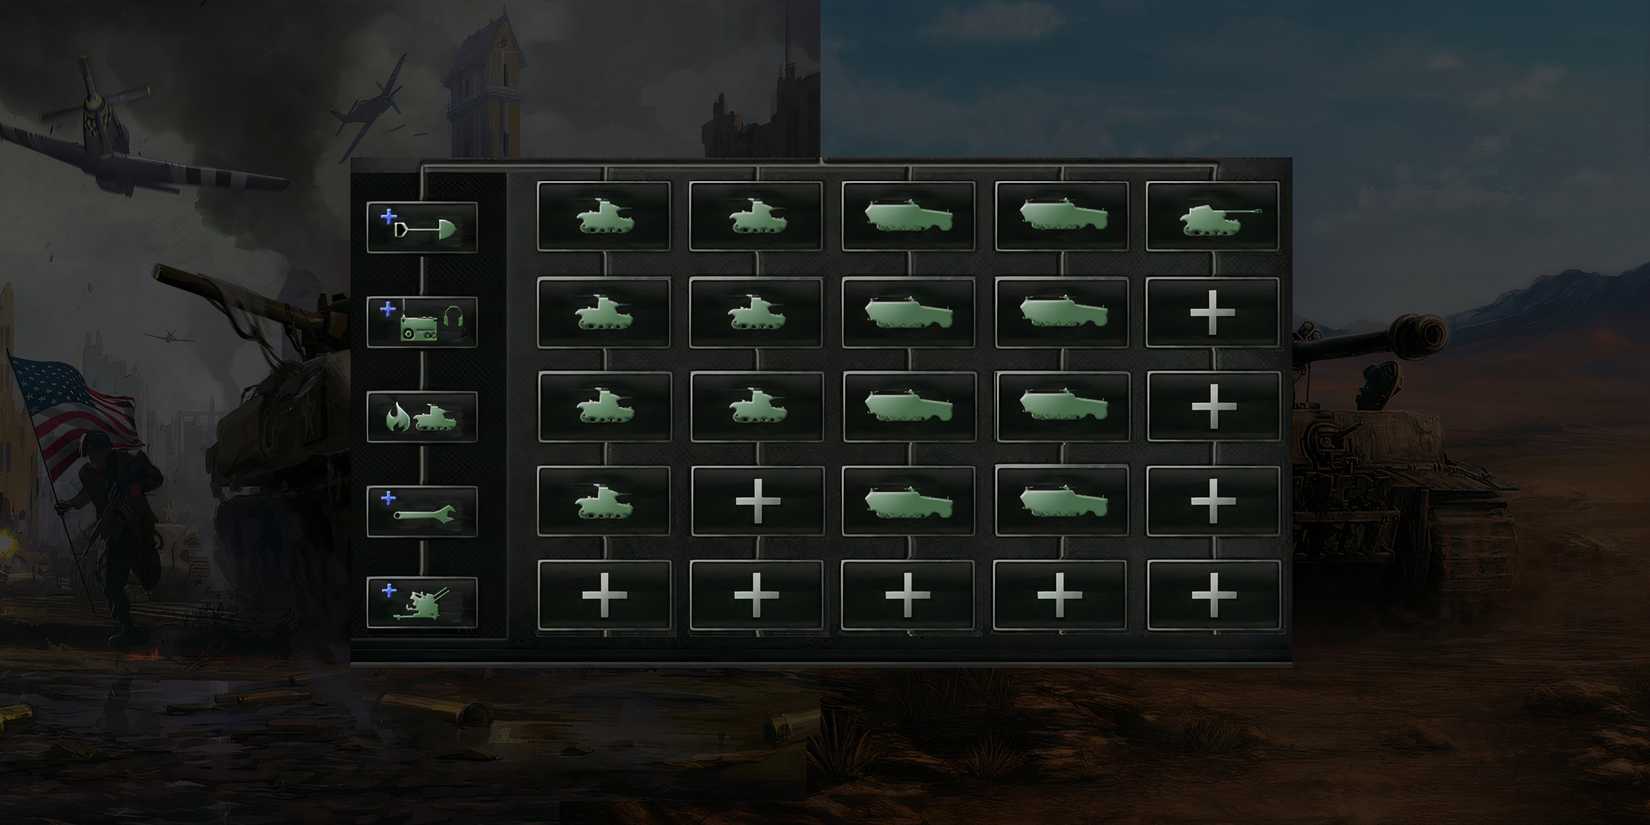Add a battalion in third column, bottom row
The height and width of the screenshot is (825, 1650).
click(908, 596)
